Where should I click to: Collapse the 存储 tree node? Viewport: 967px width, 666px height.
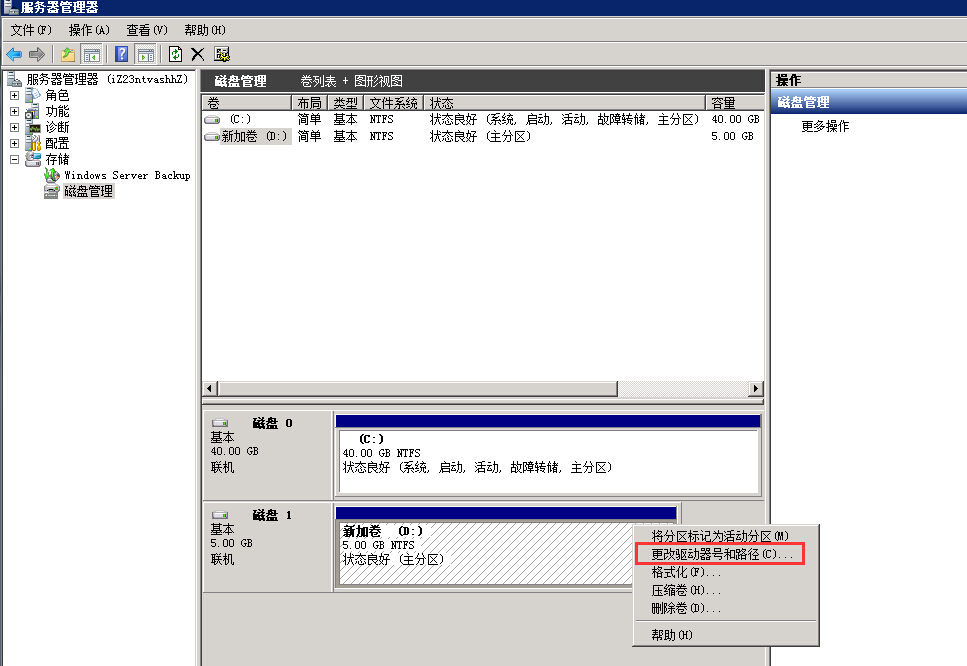pos(15,159)
